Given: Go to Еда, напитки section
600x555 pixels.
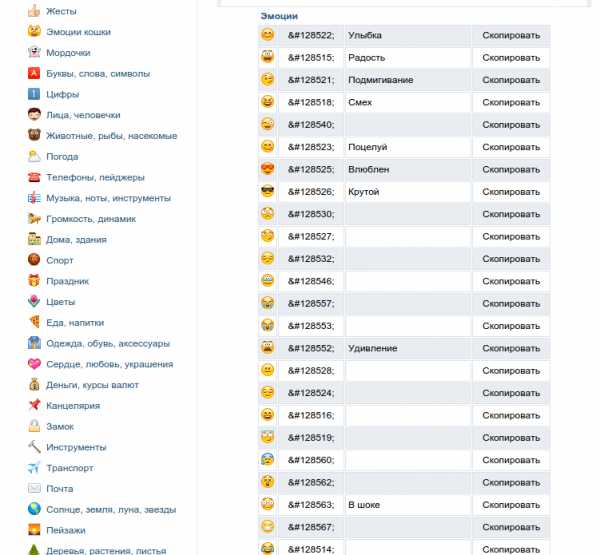Looking at the screenshot, I should click(75, 323).
